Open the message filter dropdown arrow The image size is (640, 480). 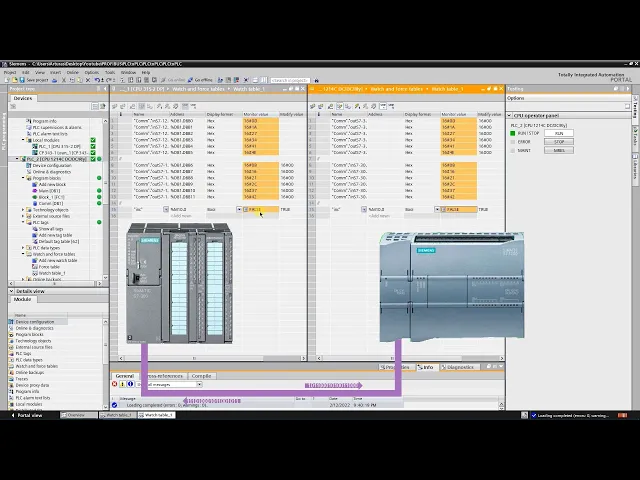point(199,384)
